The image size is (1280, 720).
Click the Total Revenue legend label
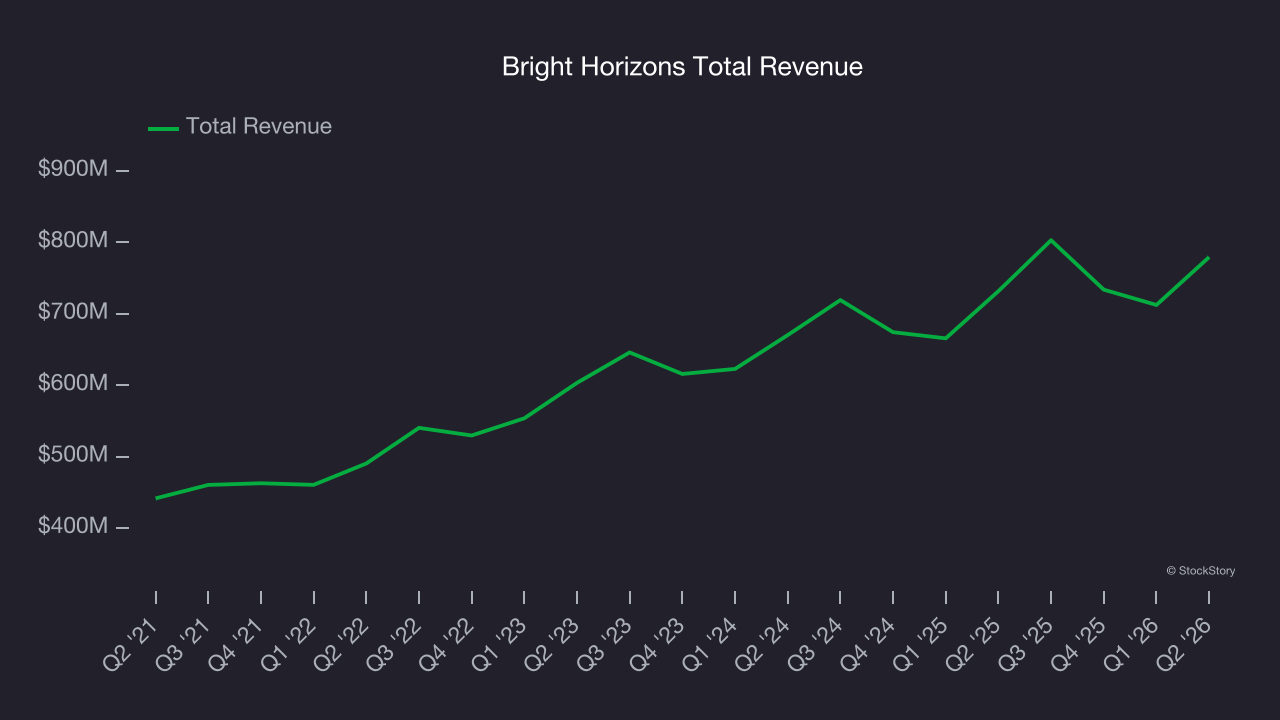259,127
